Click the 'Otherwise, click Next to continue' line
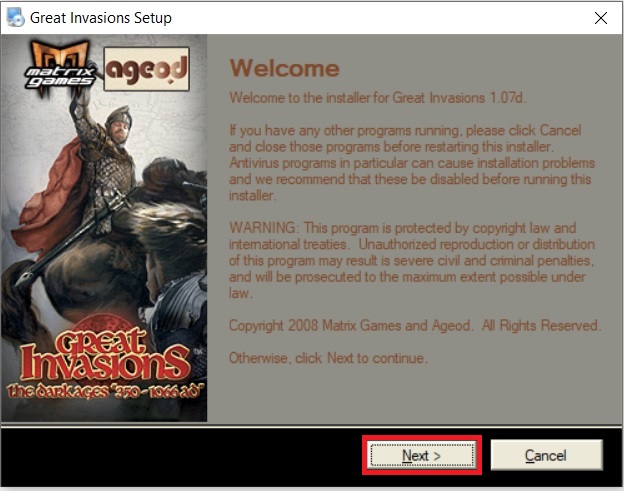Image resolution: width=624 pixels, height=491 pixels. [328, 358]
